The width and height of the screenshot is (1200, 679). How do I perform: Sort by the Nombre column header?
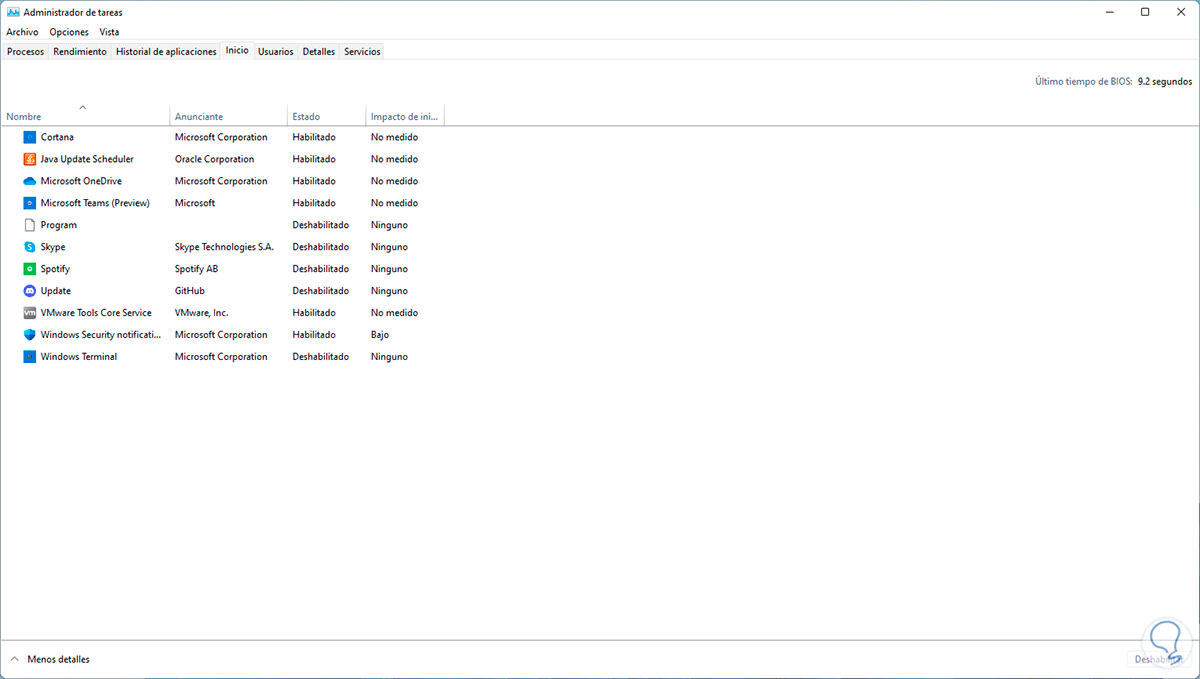click(85, 116)
